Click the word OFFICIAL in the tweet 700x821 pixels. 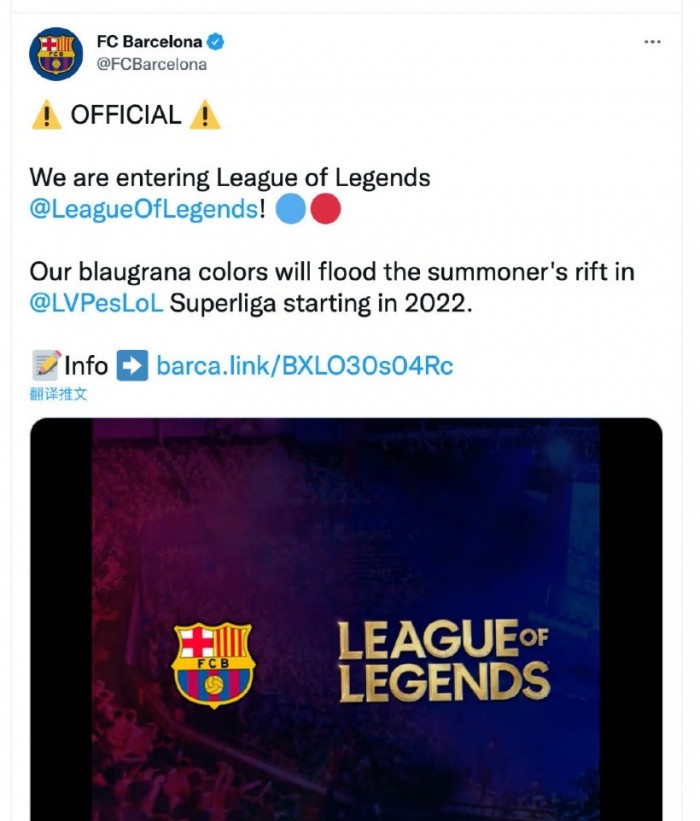[126, 115]
